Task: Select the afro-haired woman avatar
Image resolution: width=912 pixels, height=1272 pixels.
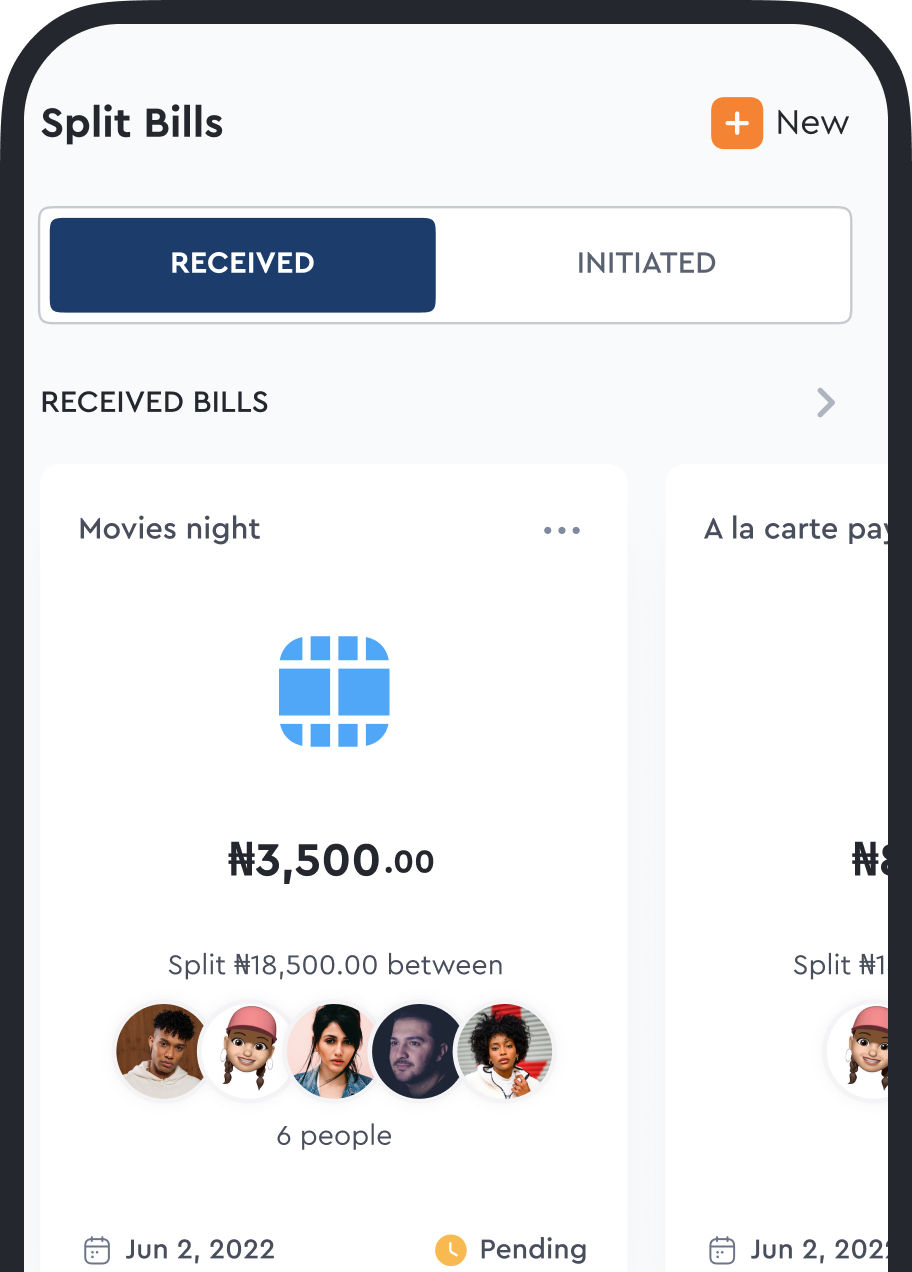Action: 503,1051
